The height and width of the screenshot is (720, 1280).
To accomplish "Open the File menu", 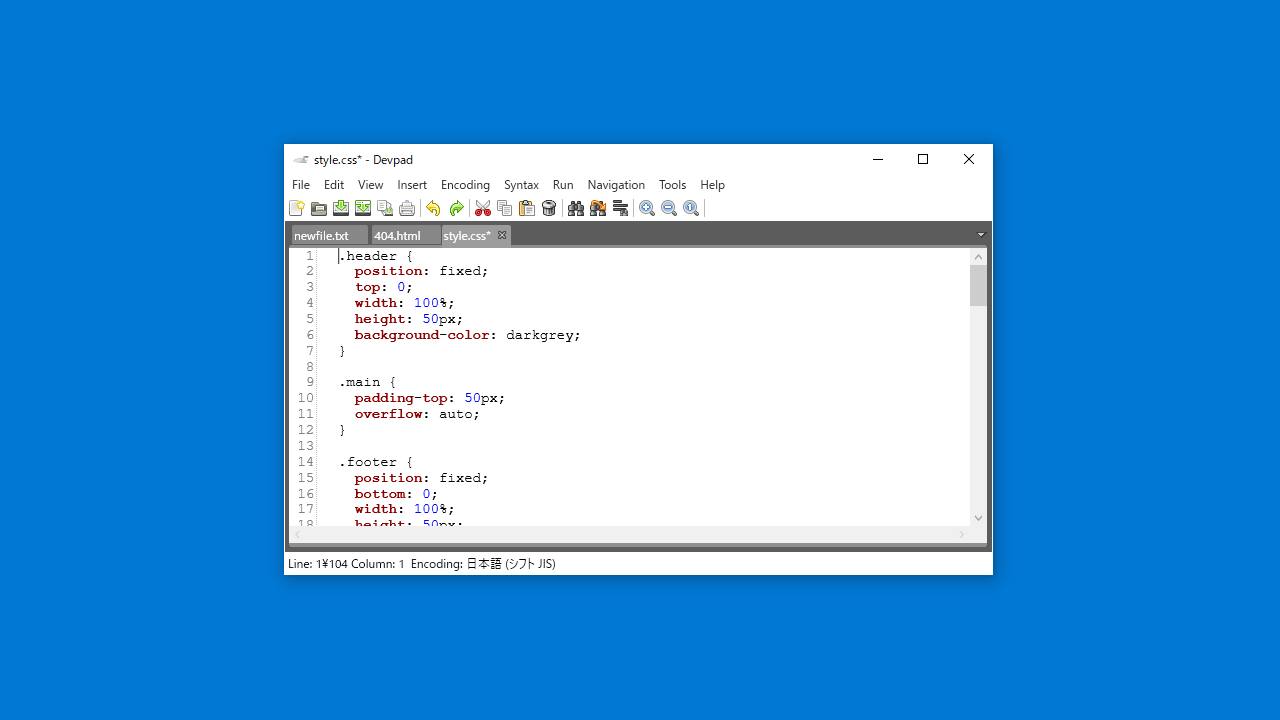I will pos(301,185).
